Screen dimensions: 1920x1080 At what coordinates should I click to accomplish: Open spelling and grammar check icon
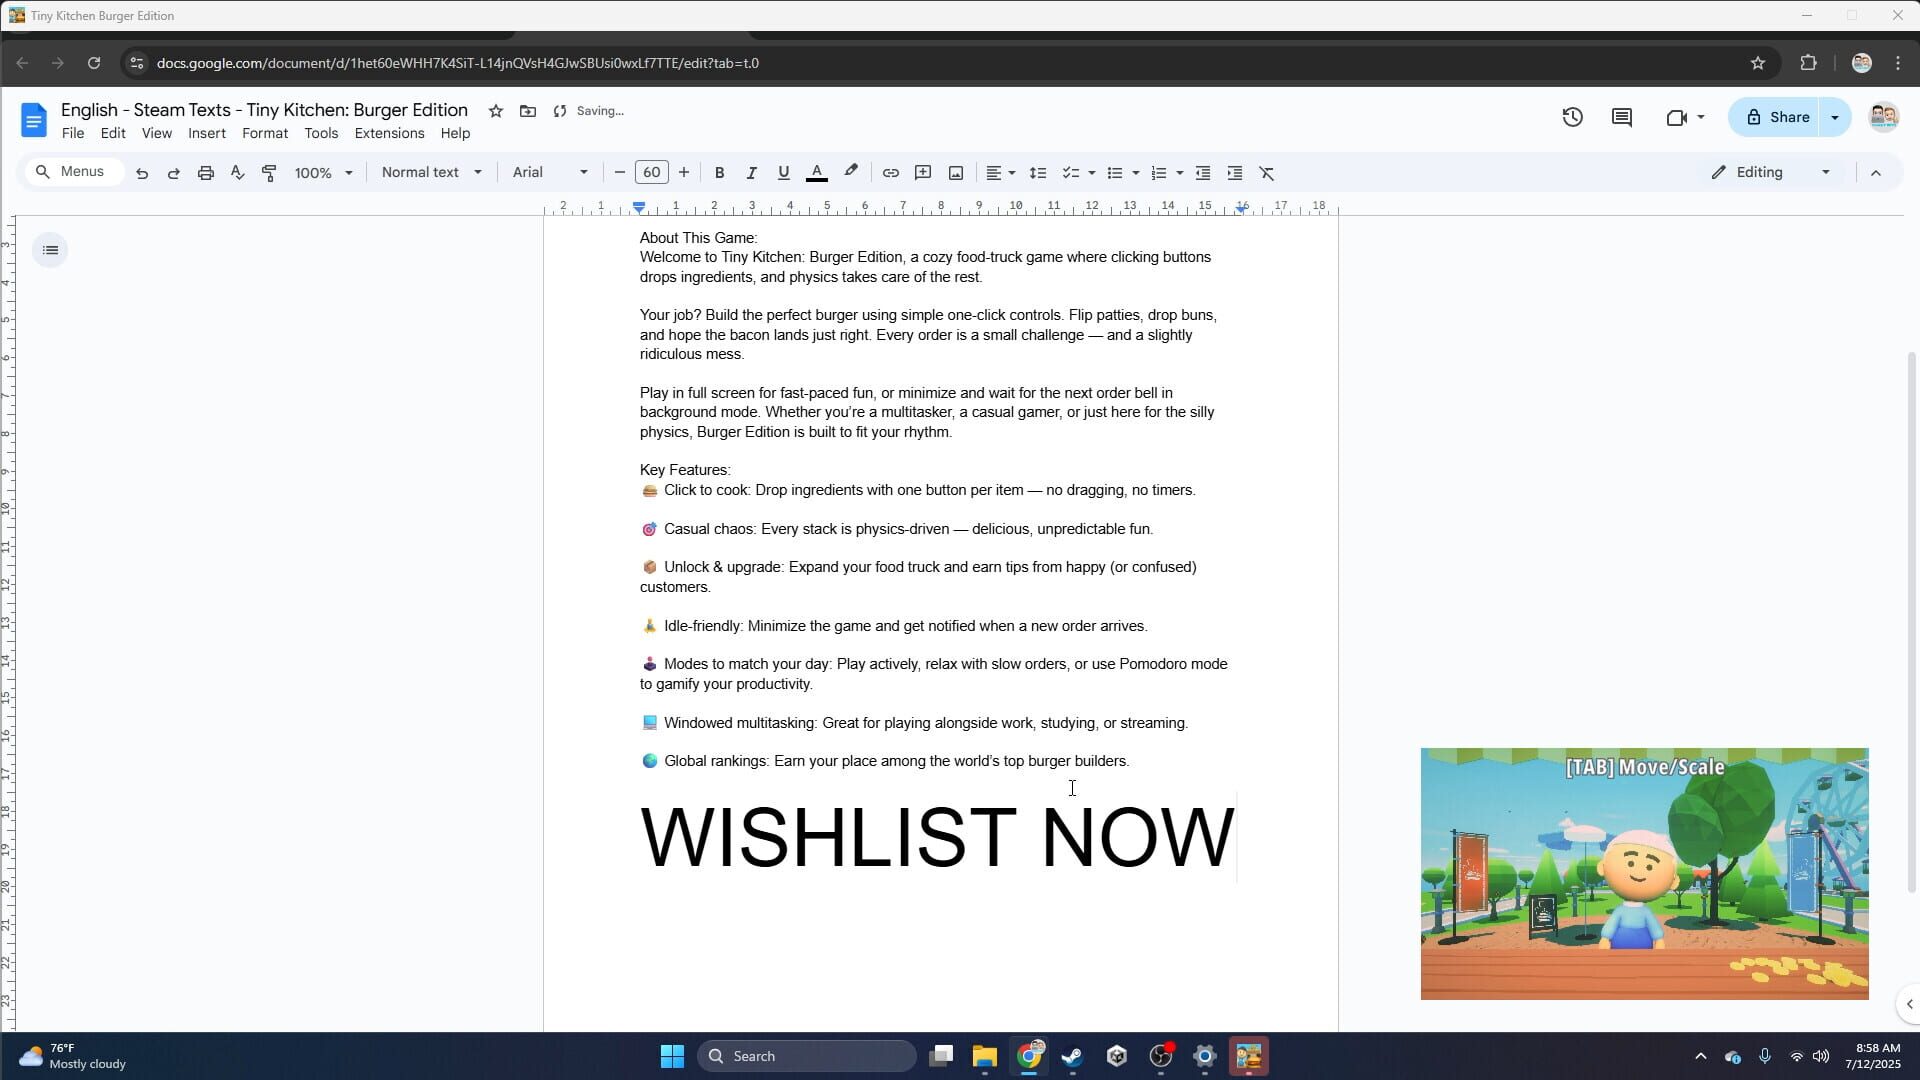coord(237,172)
